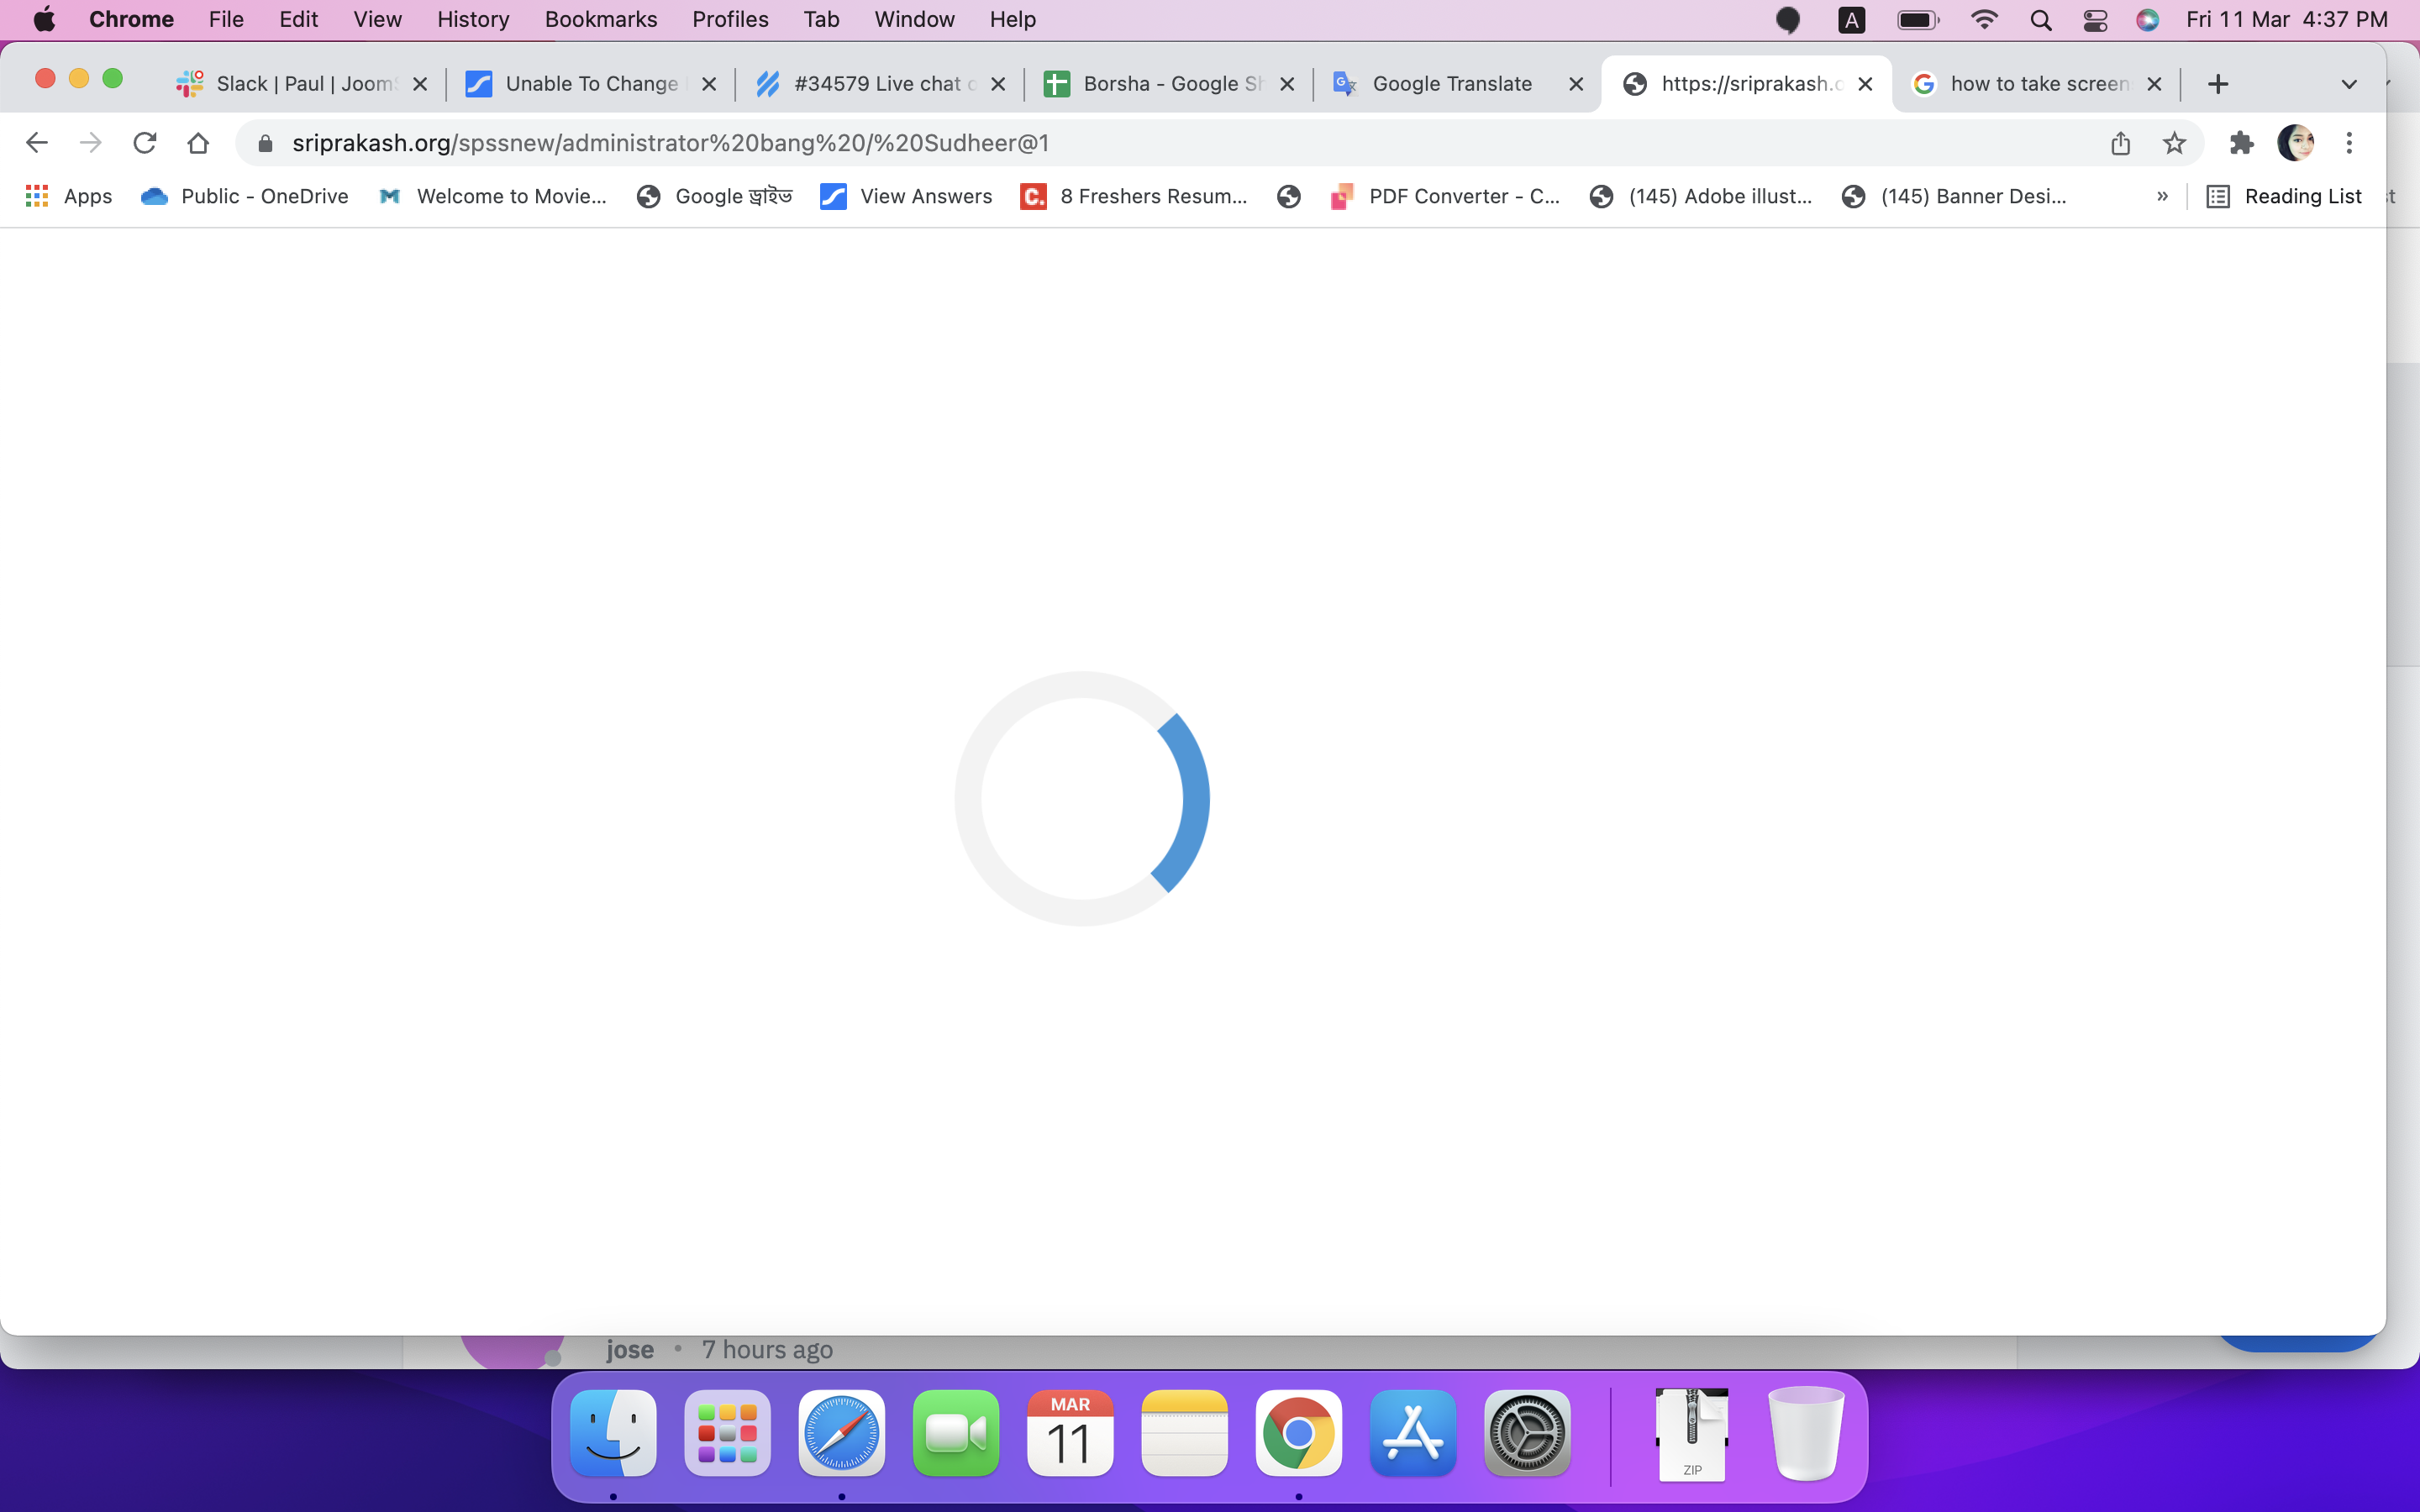Open the Apps shortcut on the bookmarks bar
2420x1512 pixels.
pos(67,196)
